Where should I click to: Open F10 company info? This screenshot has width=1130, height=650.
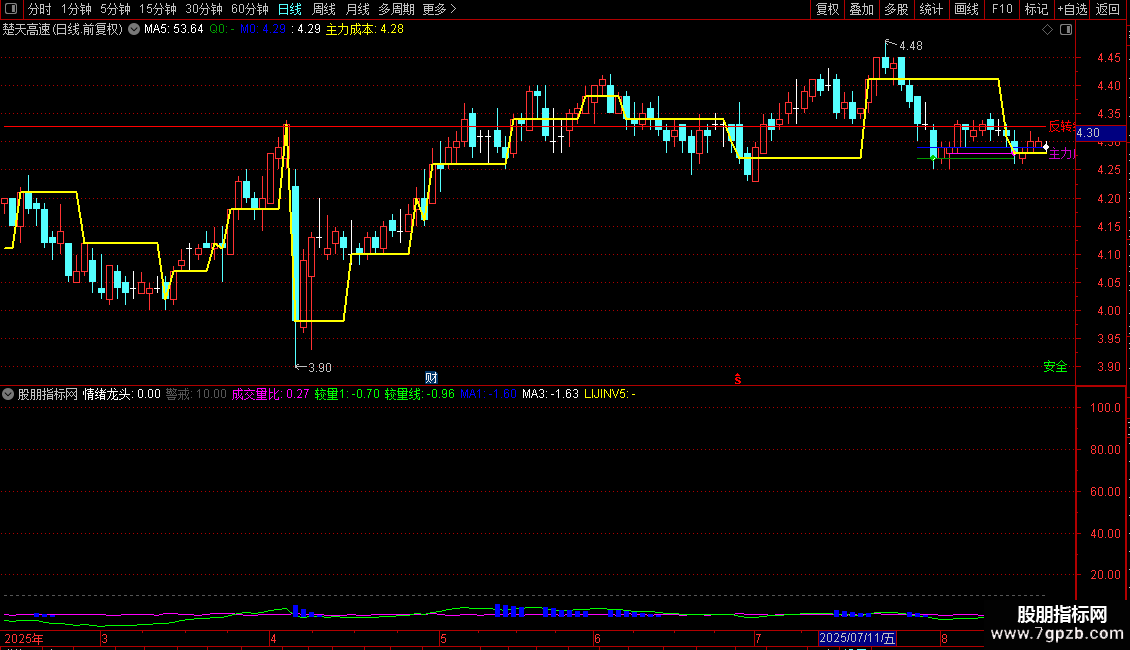point(1002,9)
